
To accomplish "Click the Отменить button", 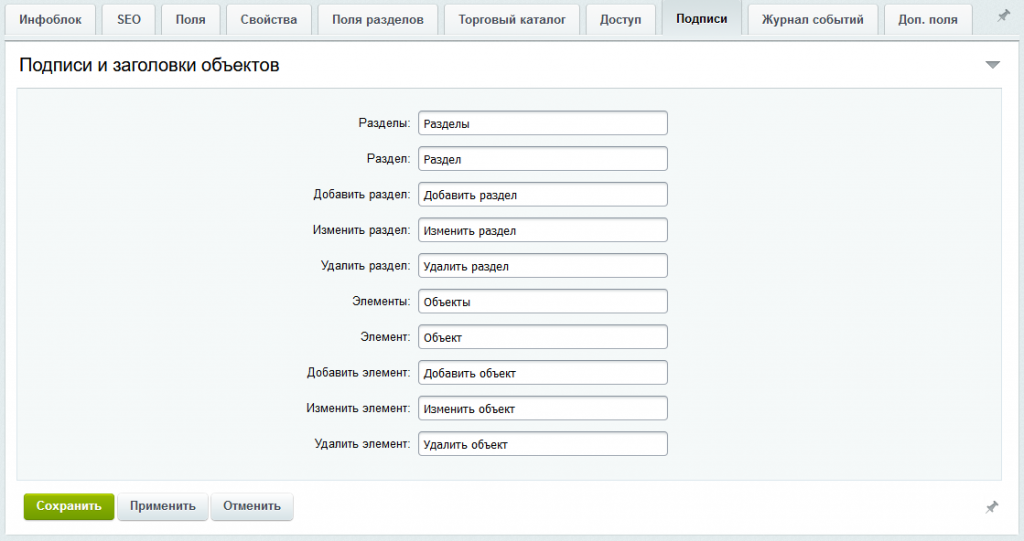I will point(252,506).
